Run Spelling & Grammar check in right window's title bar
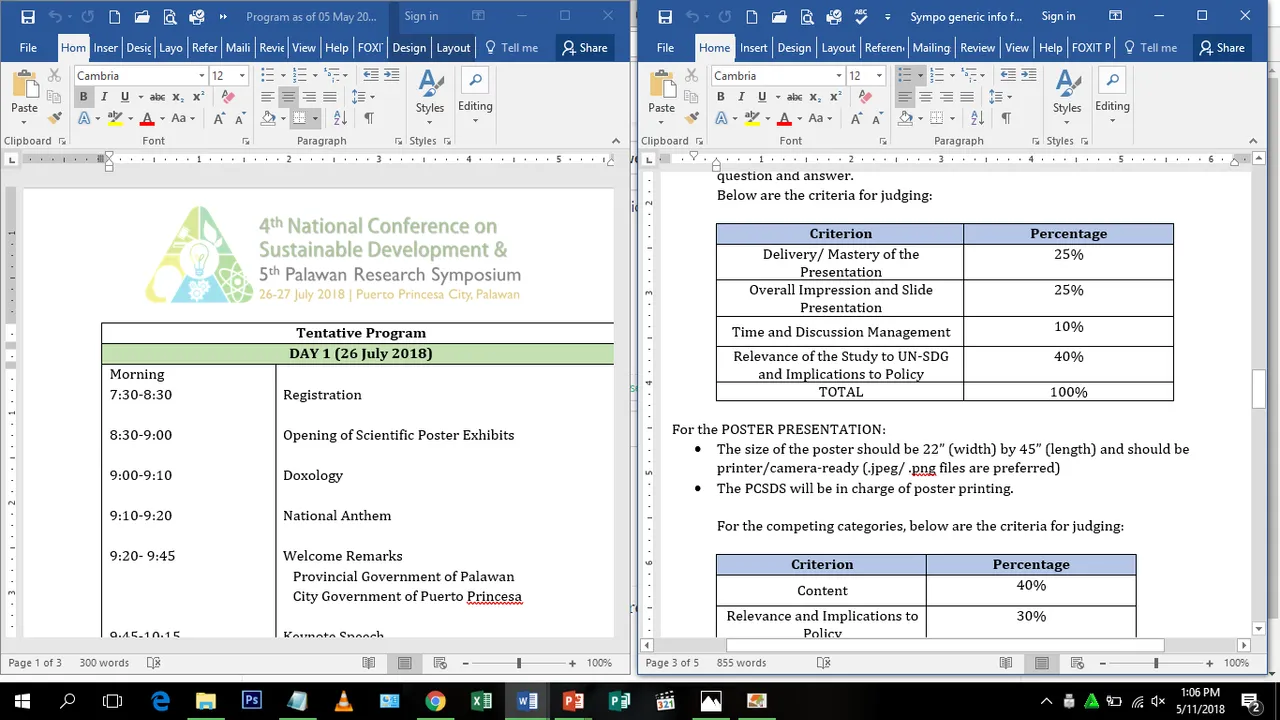Viewport: 1280px width, 720px height. pos(862,16)
